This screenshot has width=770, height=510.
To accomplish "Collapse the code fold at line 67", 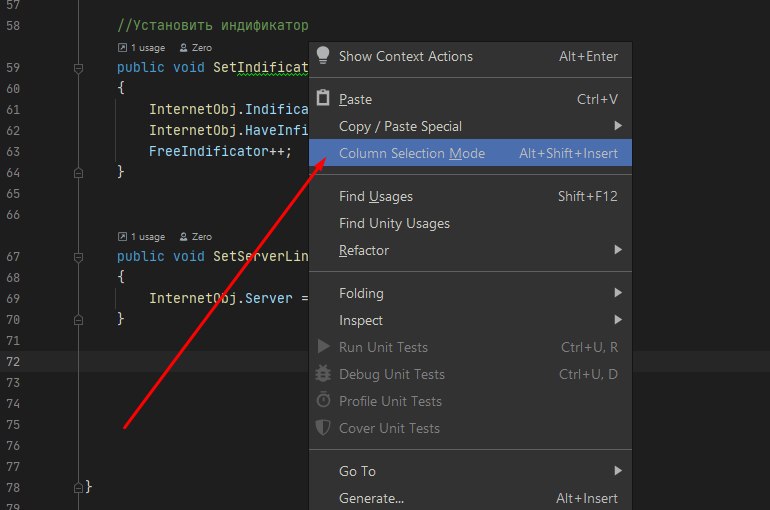I will pyautogui.click(x=78, y=257).
